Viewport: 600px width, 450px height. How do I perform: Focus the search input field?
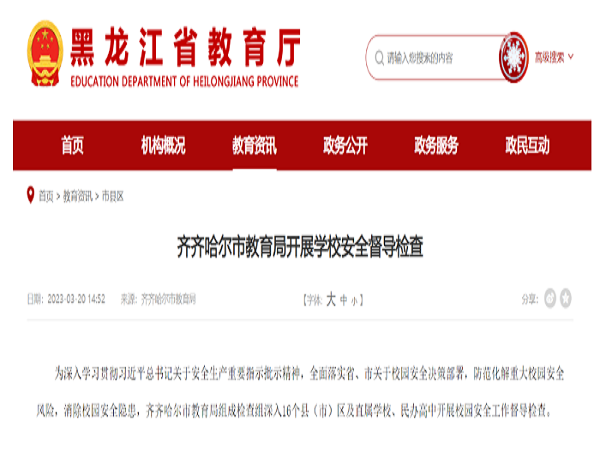pos(438,58)
